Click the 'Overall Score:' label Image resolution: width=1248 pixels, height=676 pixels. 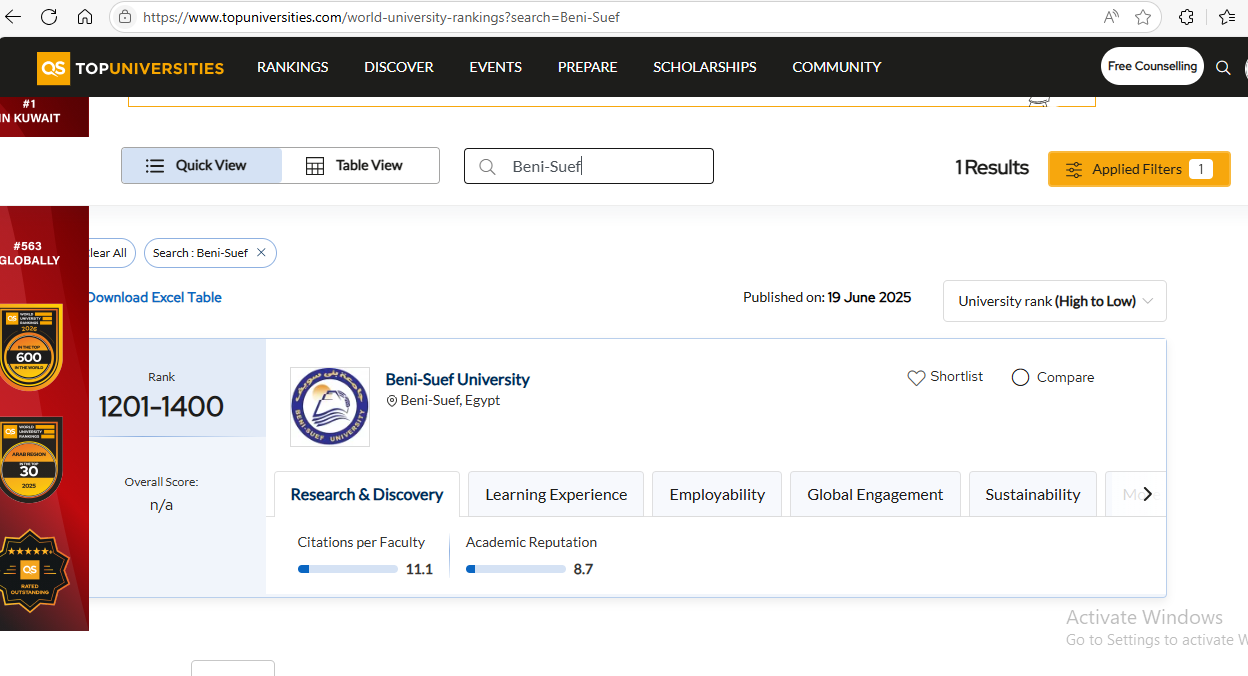(161, 482)
